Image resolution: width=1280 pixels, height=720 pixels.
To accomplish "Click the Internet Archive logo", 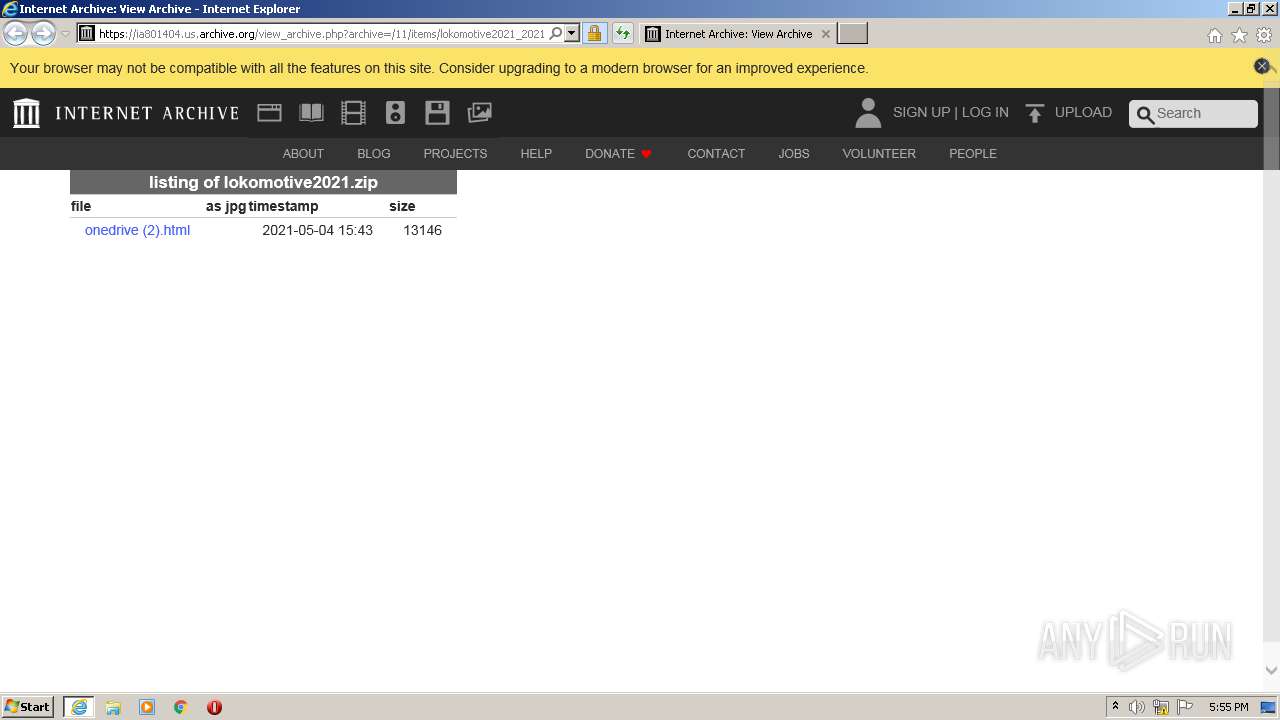I will click(x=27, y=113).
